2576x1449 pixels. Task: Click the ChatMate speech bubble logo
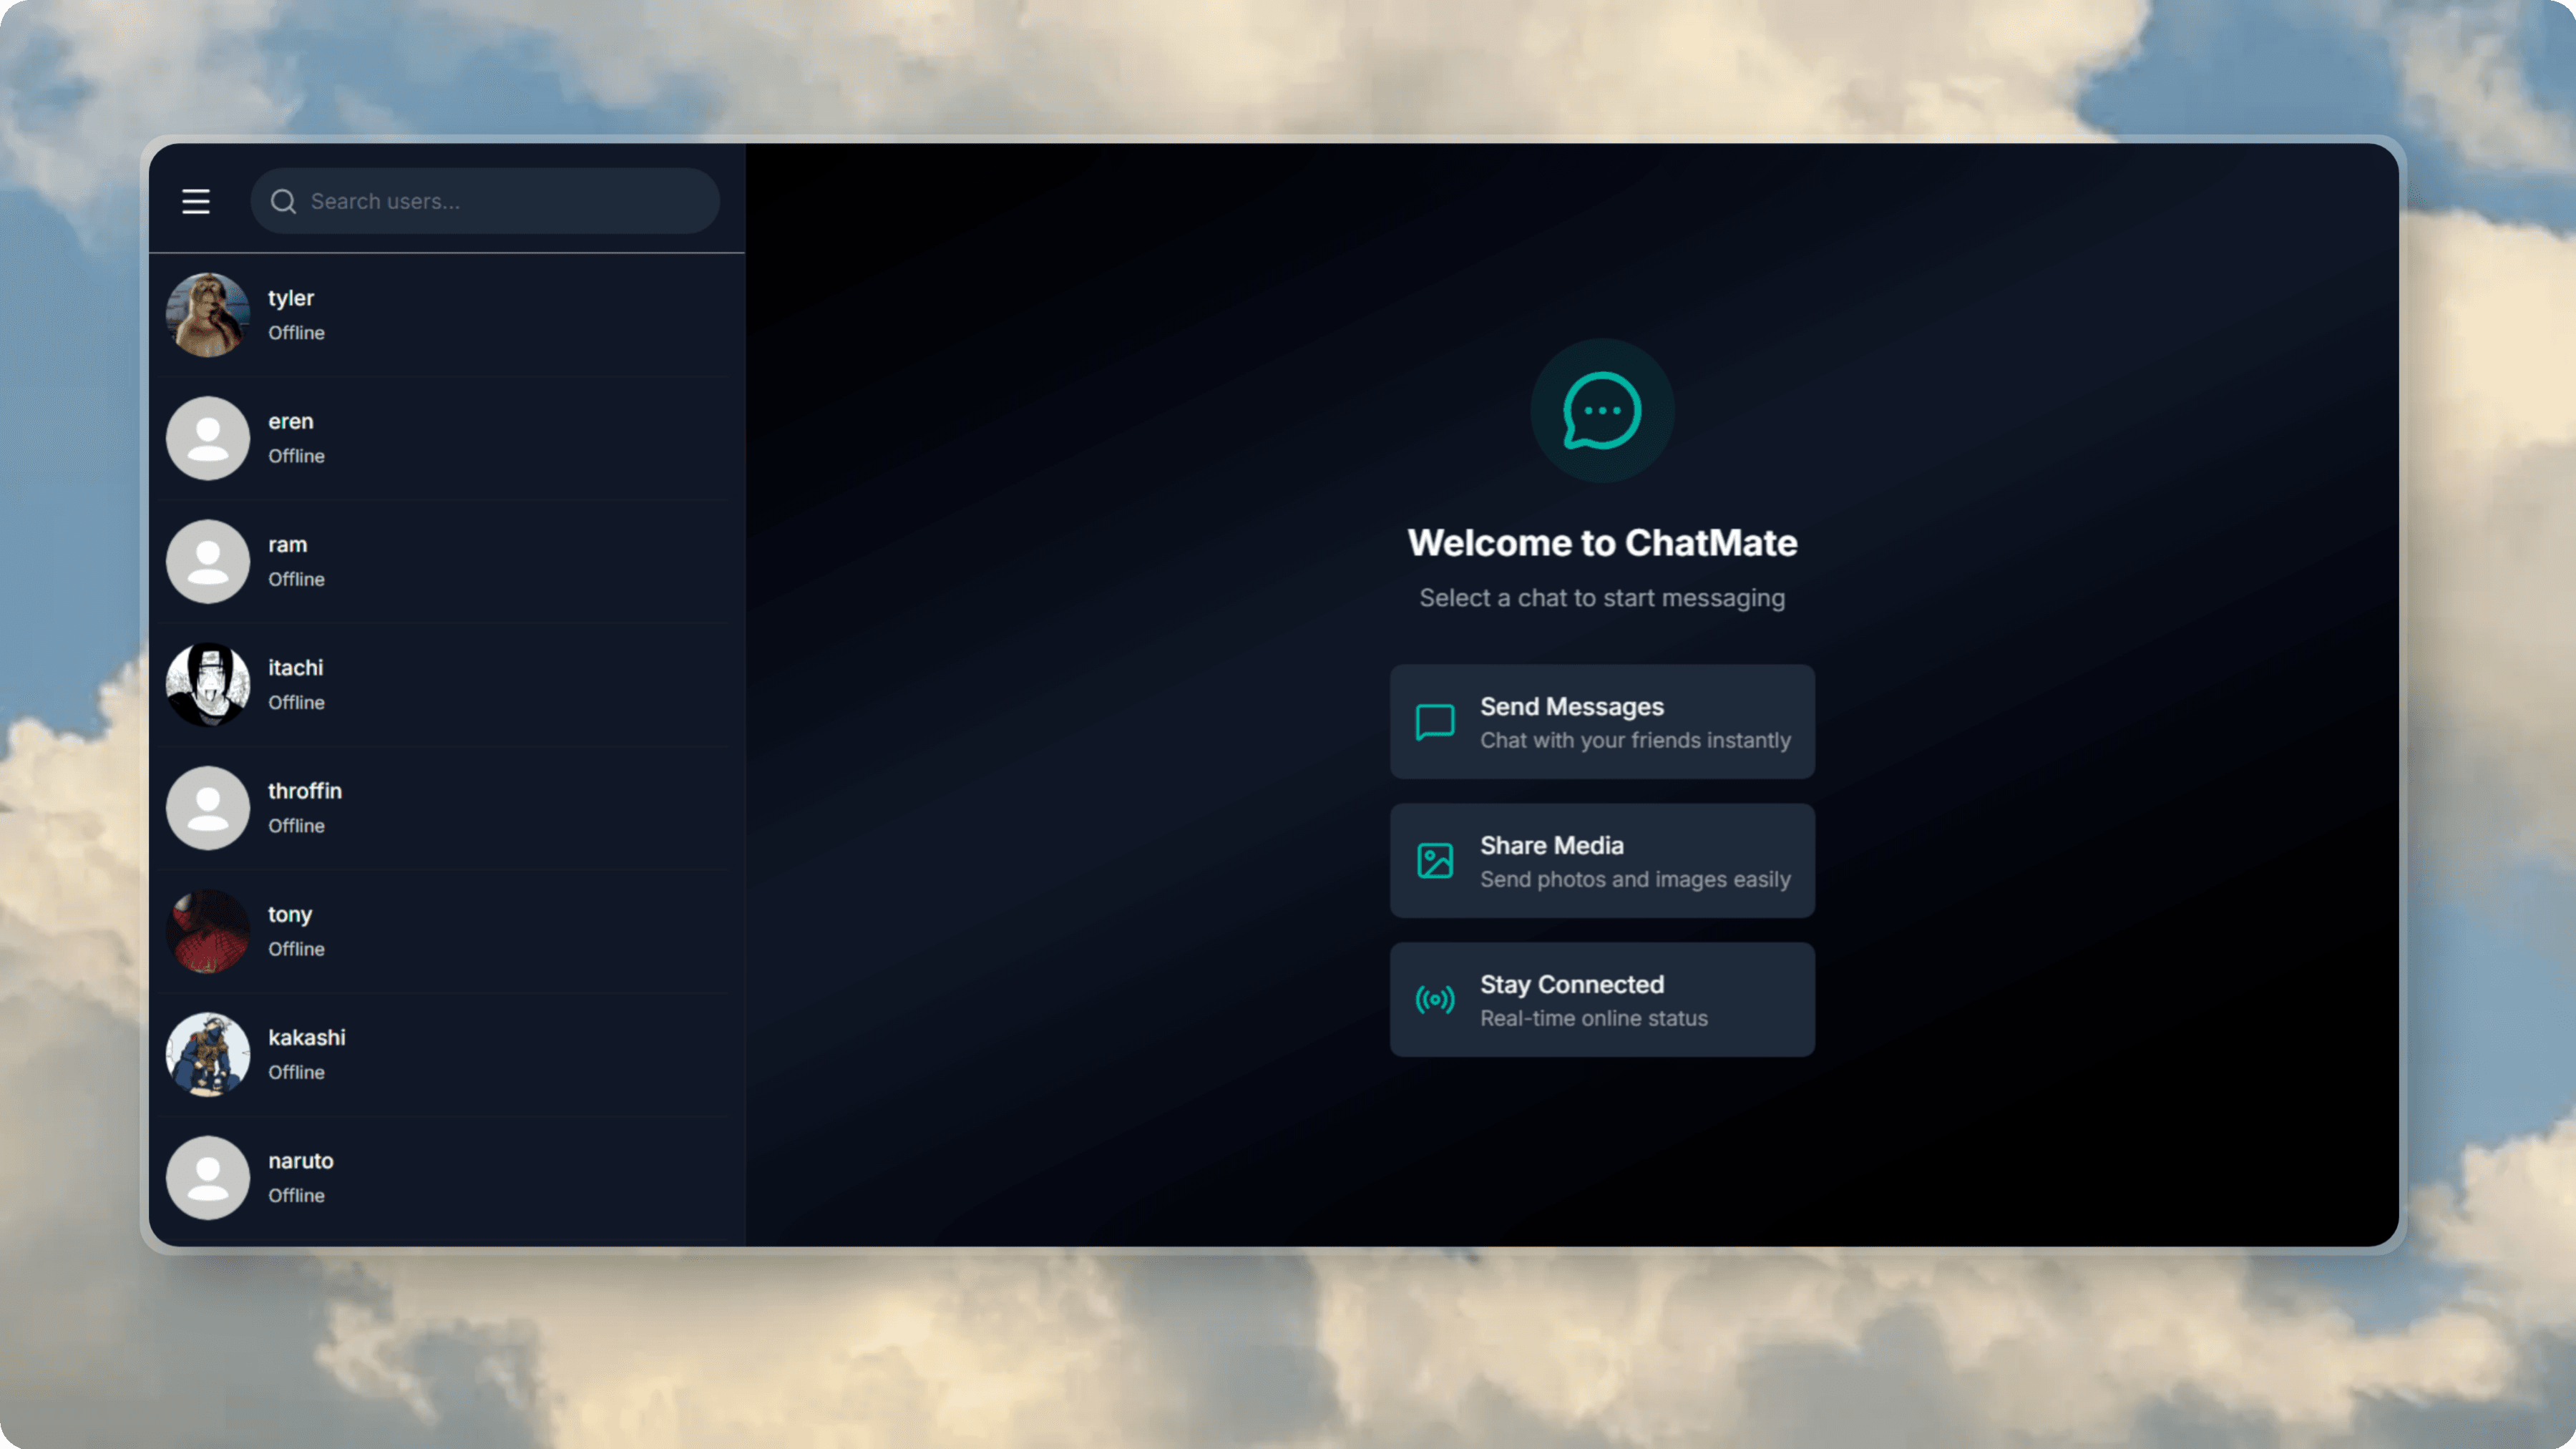pos(1601,410)
